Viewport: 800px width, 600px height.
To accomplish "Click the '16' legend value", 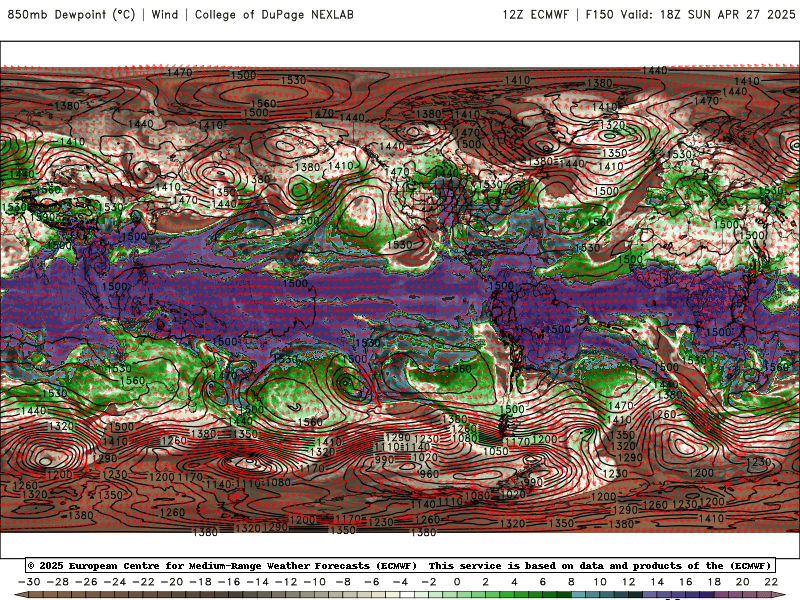I will [686, 582].
